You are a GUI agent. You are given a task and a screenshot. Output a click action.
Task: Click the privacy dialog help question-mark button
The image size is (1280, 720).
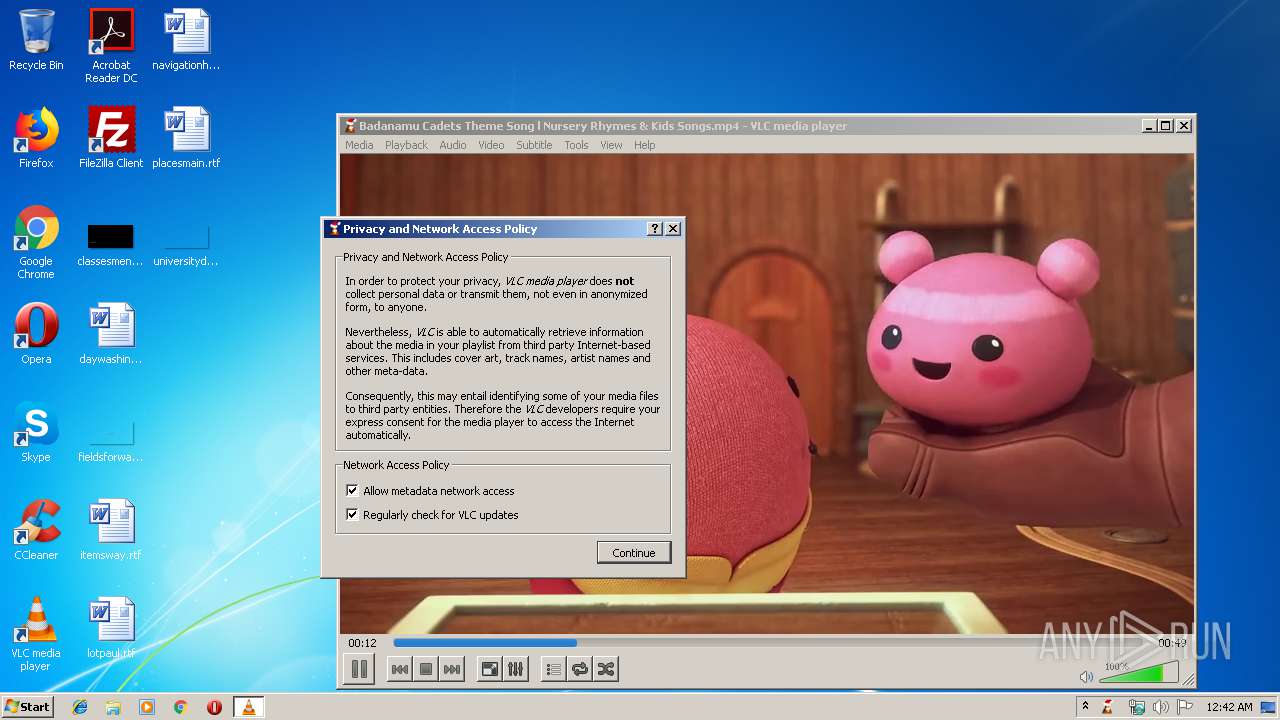click(x=655, y=229)
